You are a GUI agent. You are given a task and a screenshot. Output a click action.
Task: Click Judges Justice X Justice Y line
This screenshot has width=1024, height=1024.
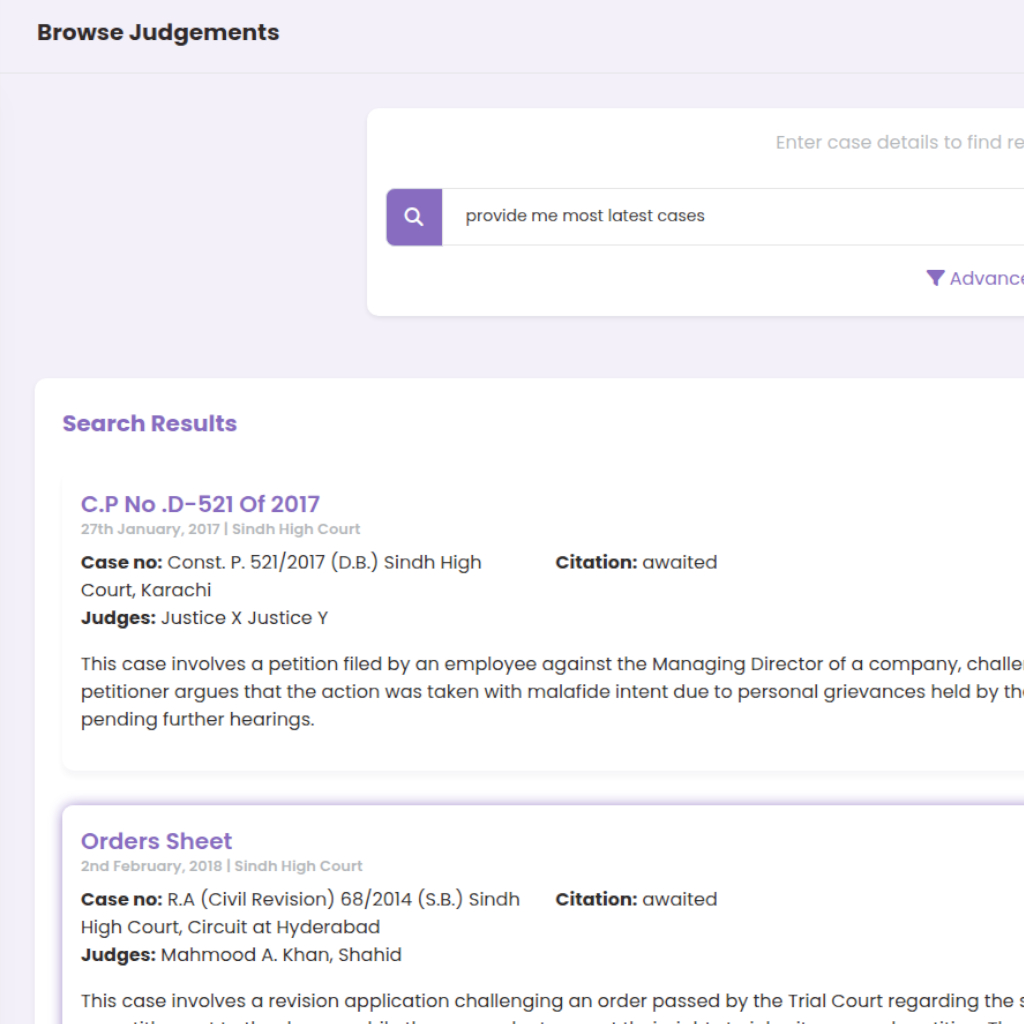[204, 618]
